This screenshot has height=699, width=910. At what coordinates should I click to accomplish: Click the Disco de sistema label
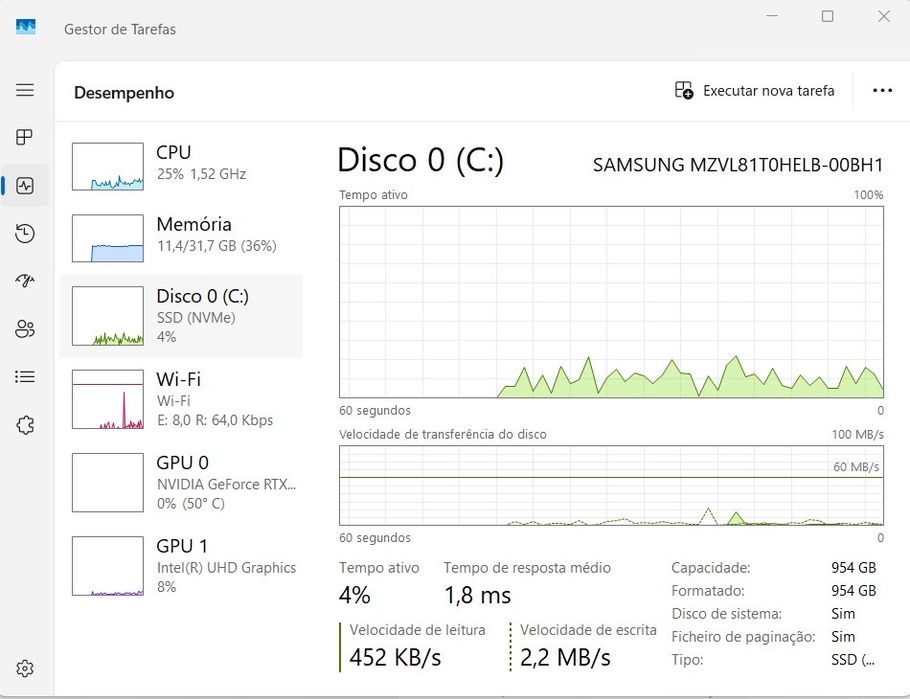coord(727,614)
